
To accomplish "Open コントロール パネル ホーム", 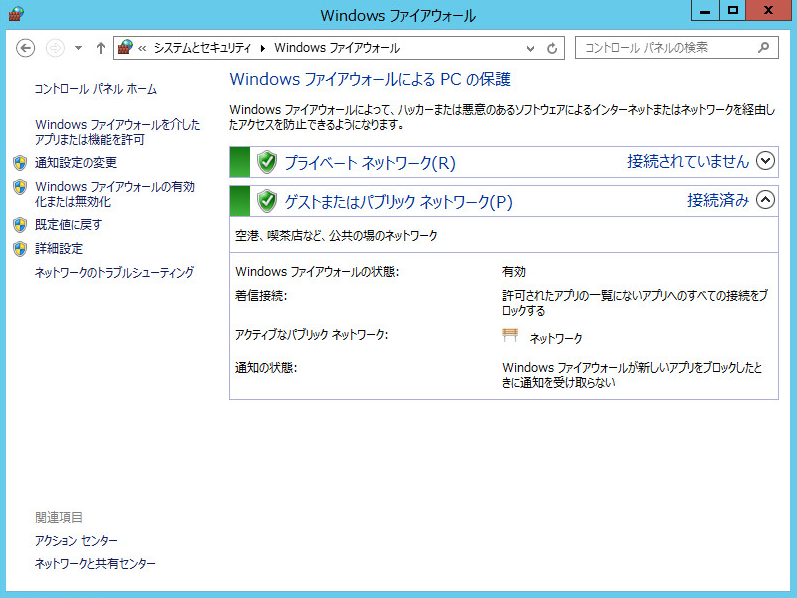I will (x=96, y=89).
